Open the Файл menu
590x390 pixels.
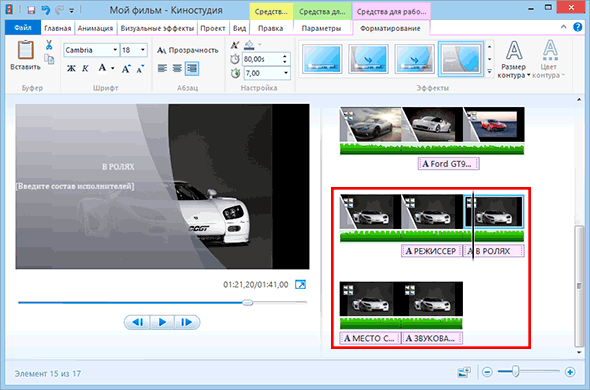tap(23, 28)
